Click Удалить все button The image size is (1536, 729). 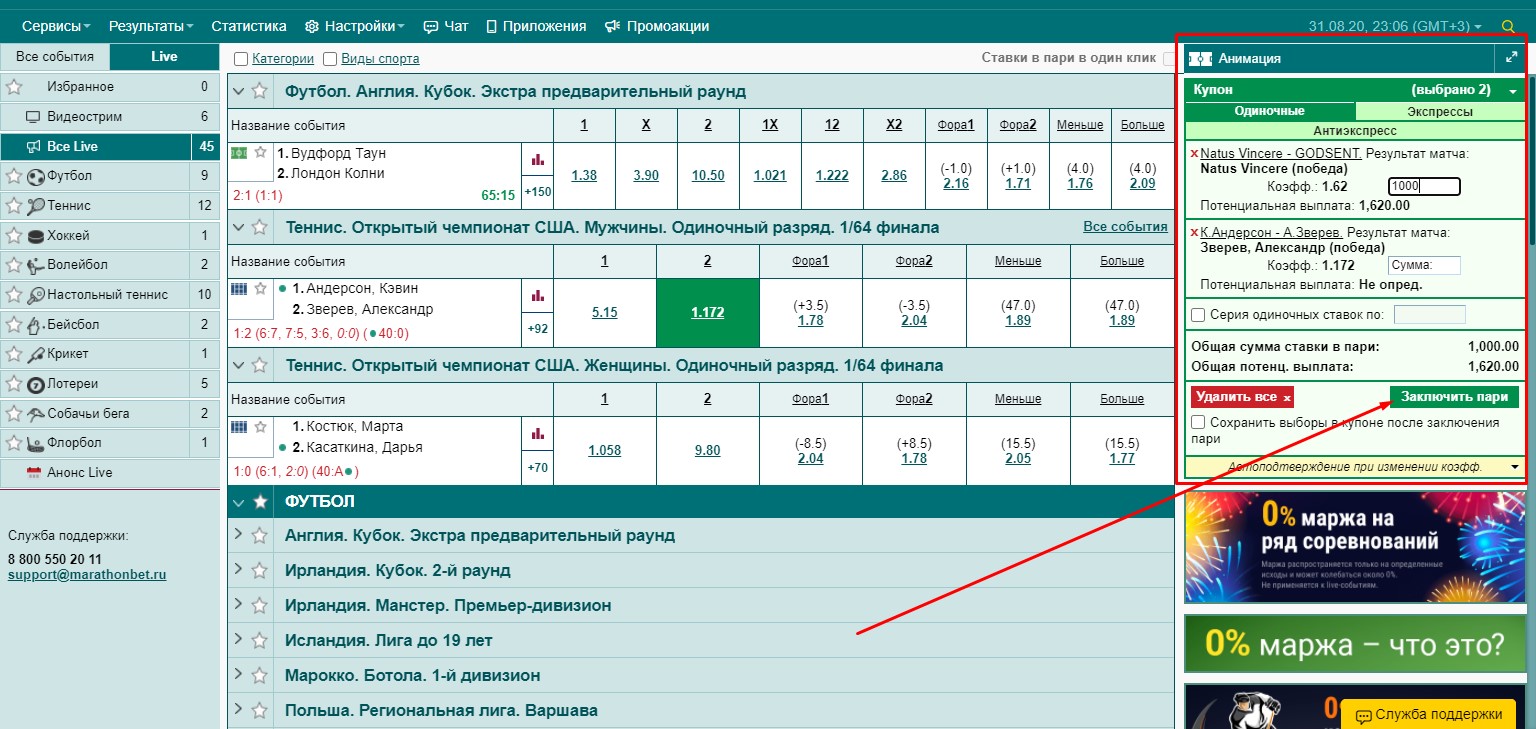click(1243, 397)
